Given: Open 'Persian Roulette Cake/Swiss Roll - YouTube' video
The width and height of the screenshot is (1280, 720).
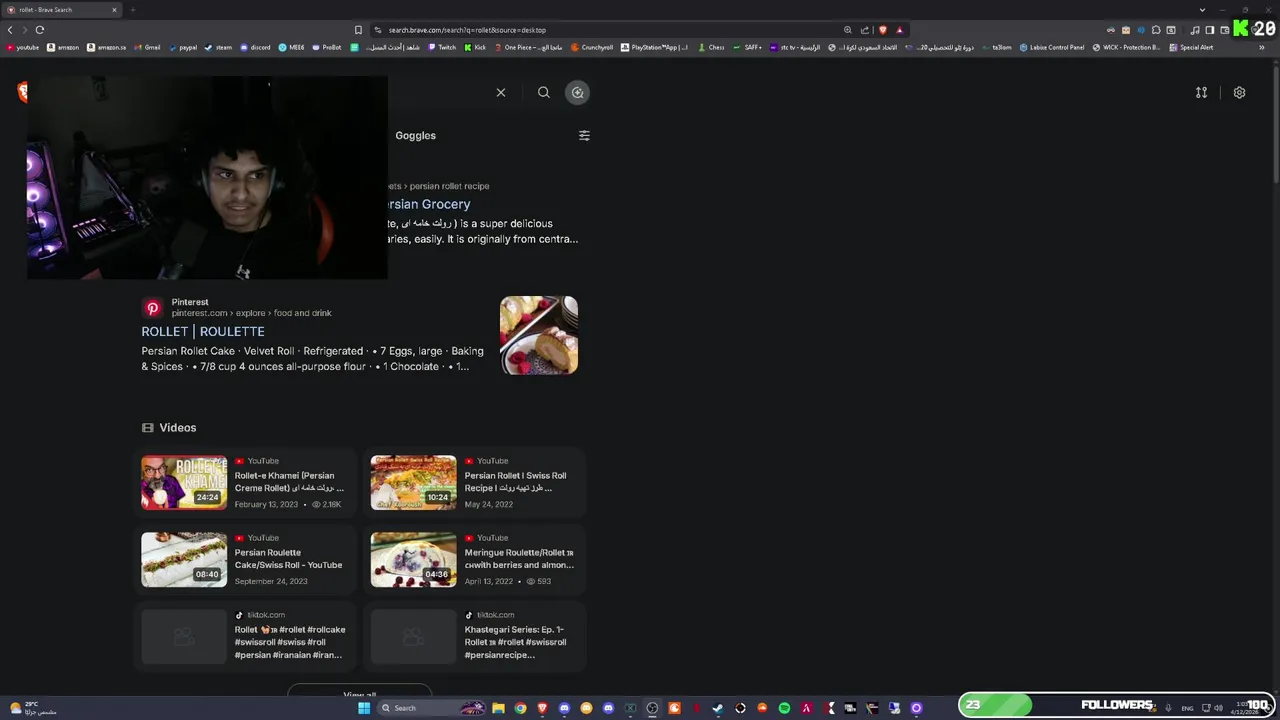Looking at the screenshot, I should pos(243,560).
